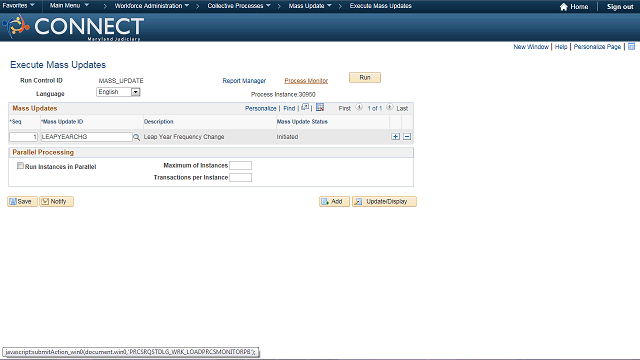Click Leap Year Frequency Change description text
Viewport: 640px width, 360px height.
(184, 137)
